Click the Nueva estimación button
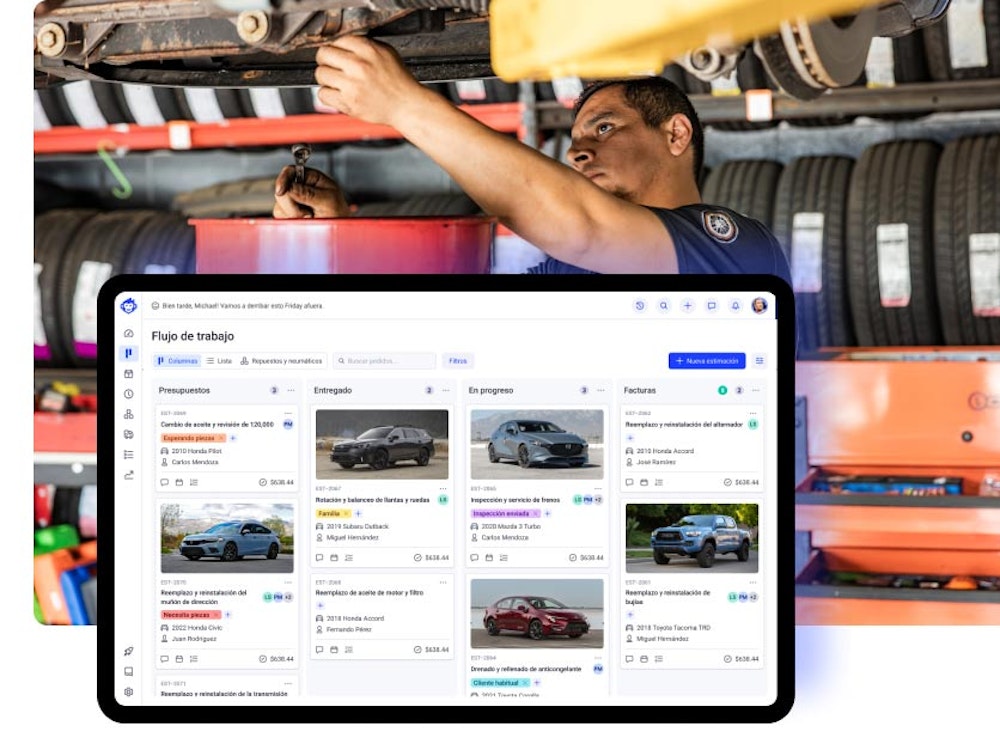This screenshot has height=756, width=1000. [709, 360]
